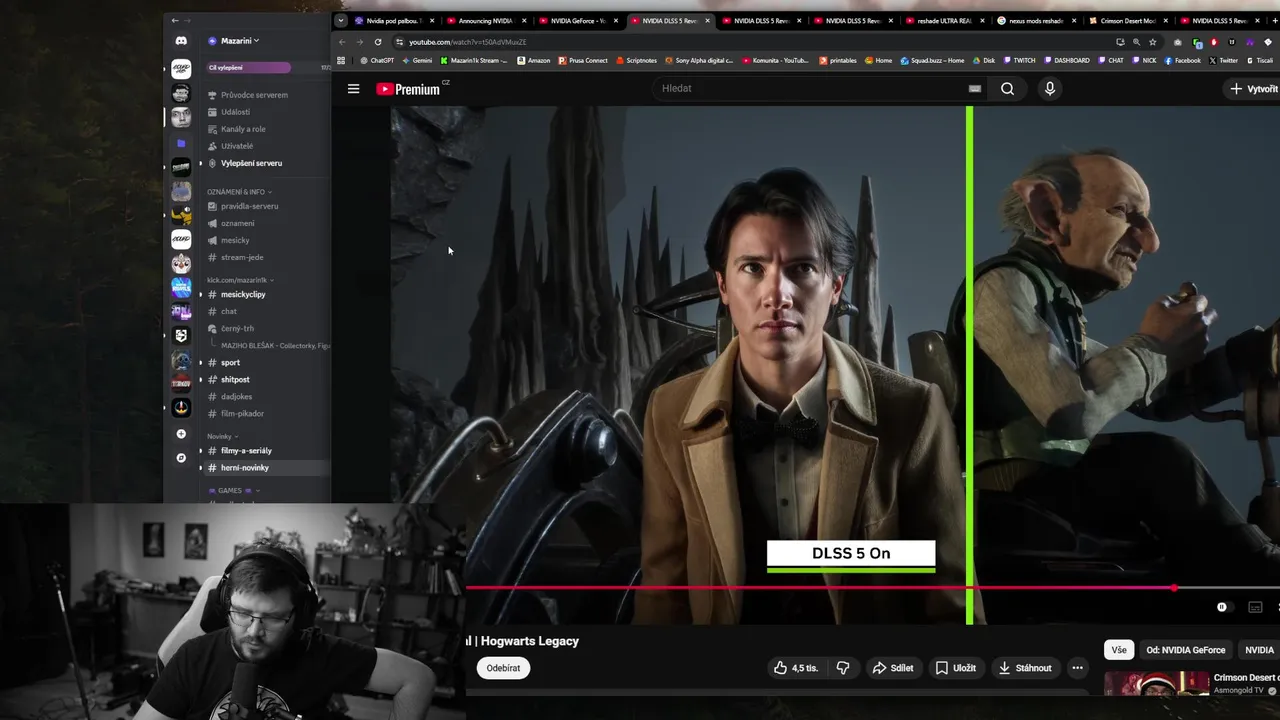This screenshot has height=720, width=1280.
Task: Switch to the Announcing NVIDIA browser tab
Action: pyautogui.click(x=486, y=20)
